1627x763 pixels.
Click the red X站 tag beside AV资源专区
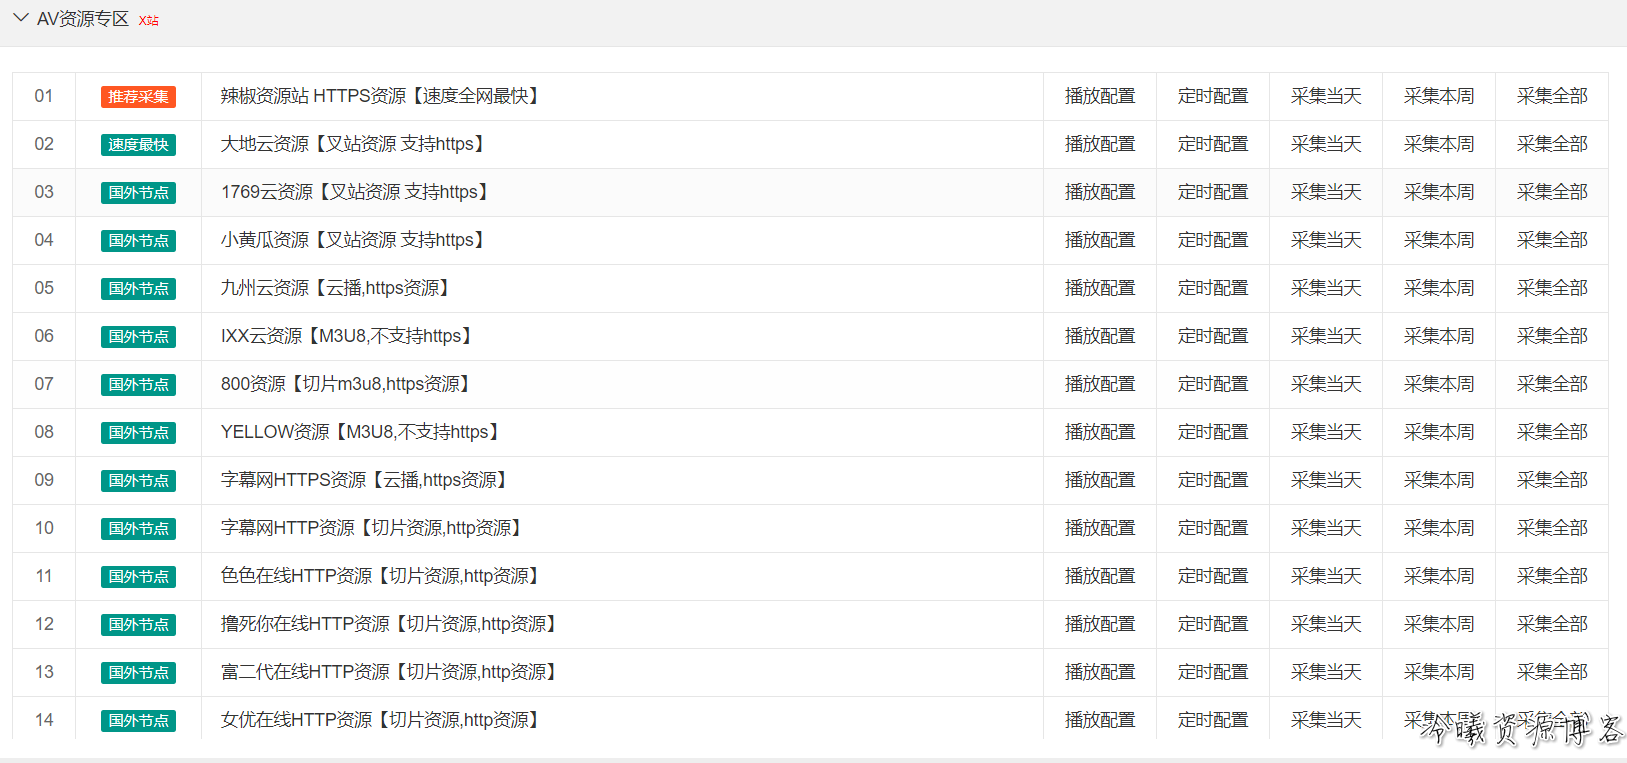(x=148, y=20)
